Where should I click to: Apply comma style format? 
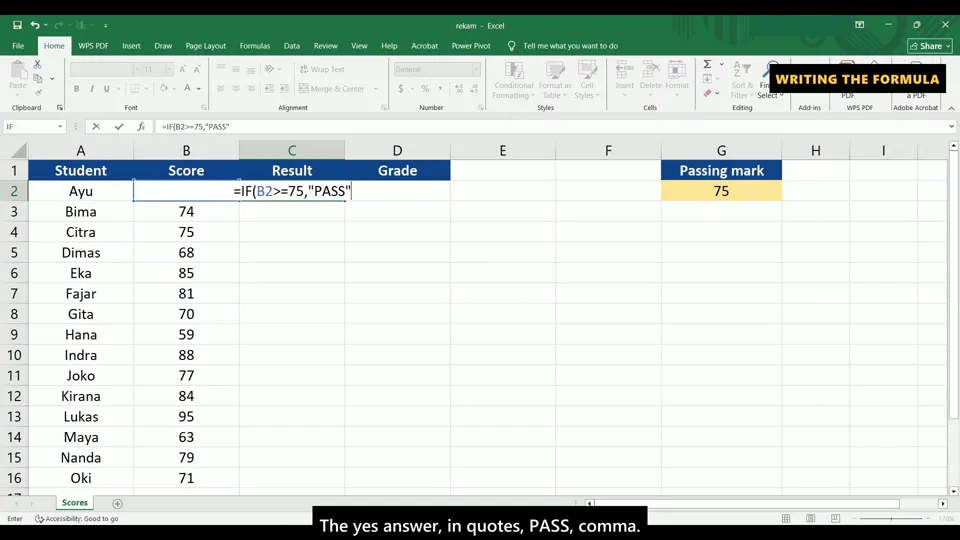click(440, 89)
